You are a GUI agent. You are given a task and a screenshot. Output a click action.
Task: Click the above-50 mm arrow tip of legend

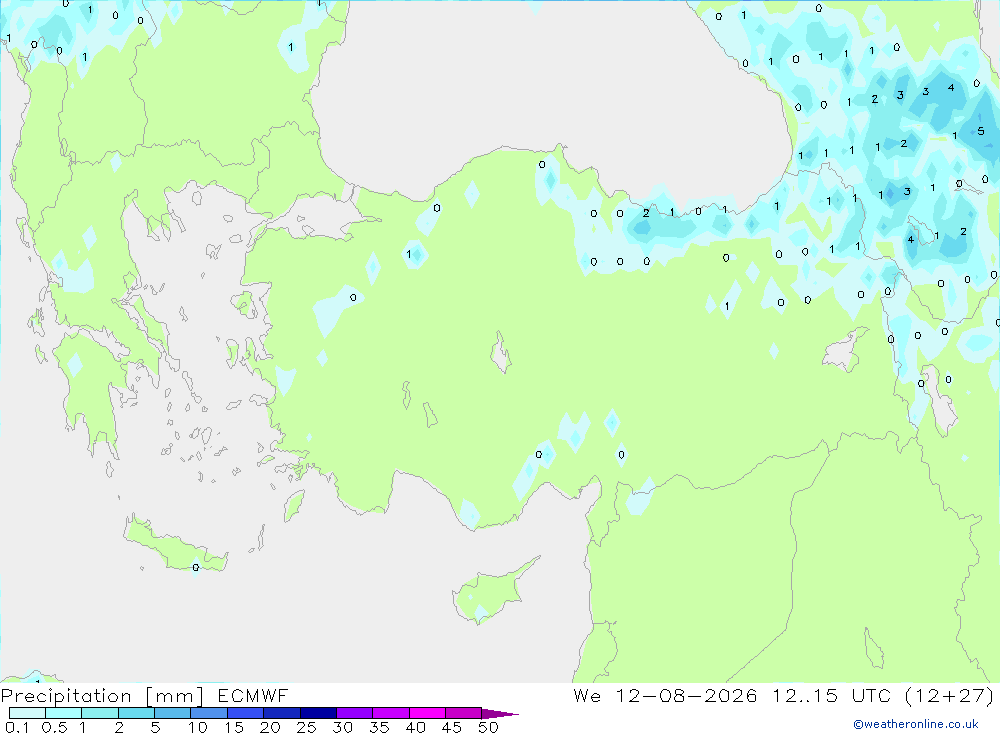coord(499,714)
